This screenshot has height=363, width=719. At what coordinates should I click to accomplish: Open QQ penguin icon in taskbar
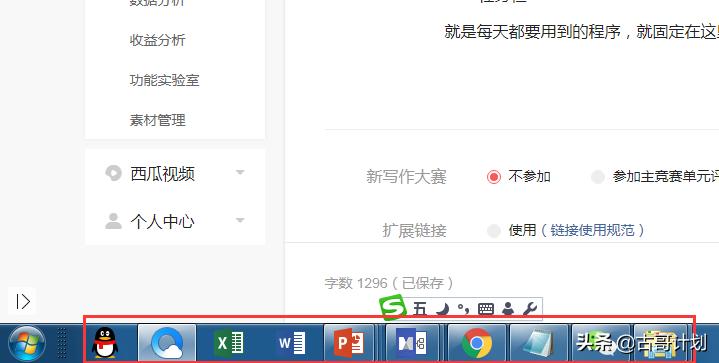coord(105,342)
